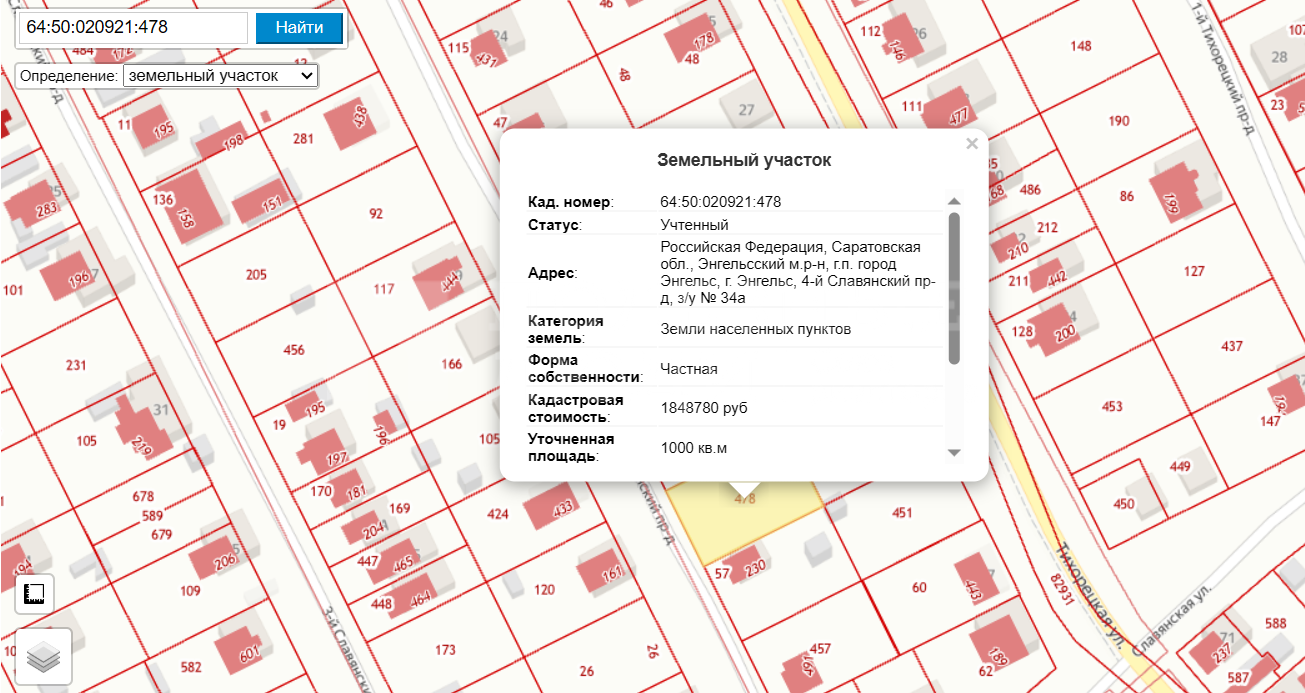Click parcel number 120 on map

(544, 590)
